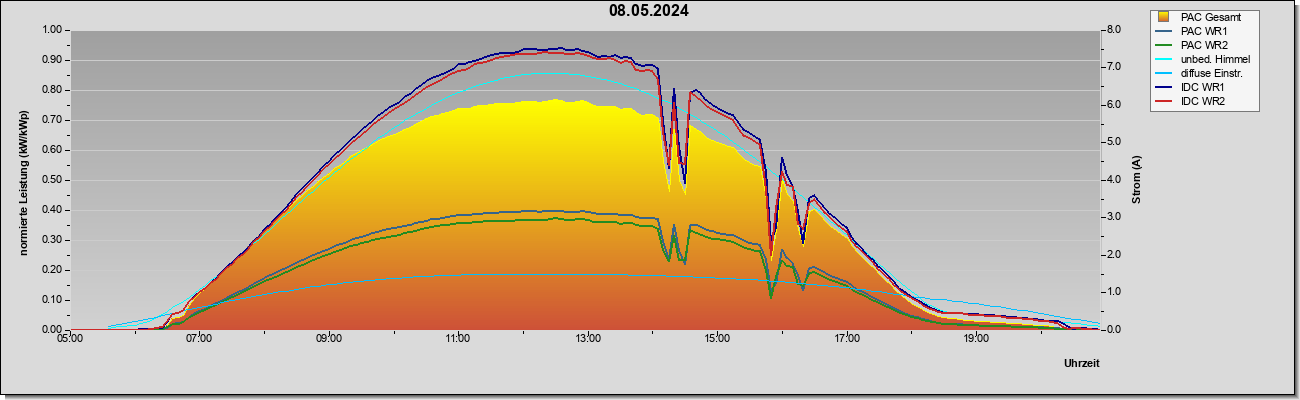The image size is (1300, 400).
Task: Select the PAC WR1 legend entry
Action: 1203,31
